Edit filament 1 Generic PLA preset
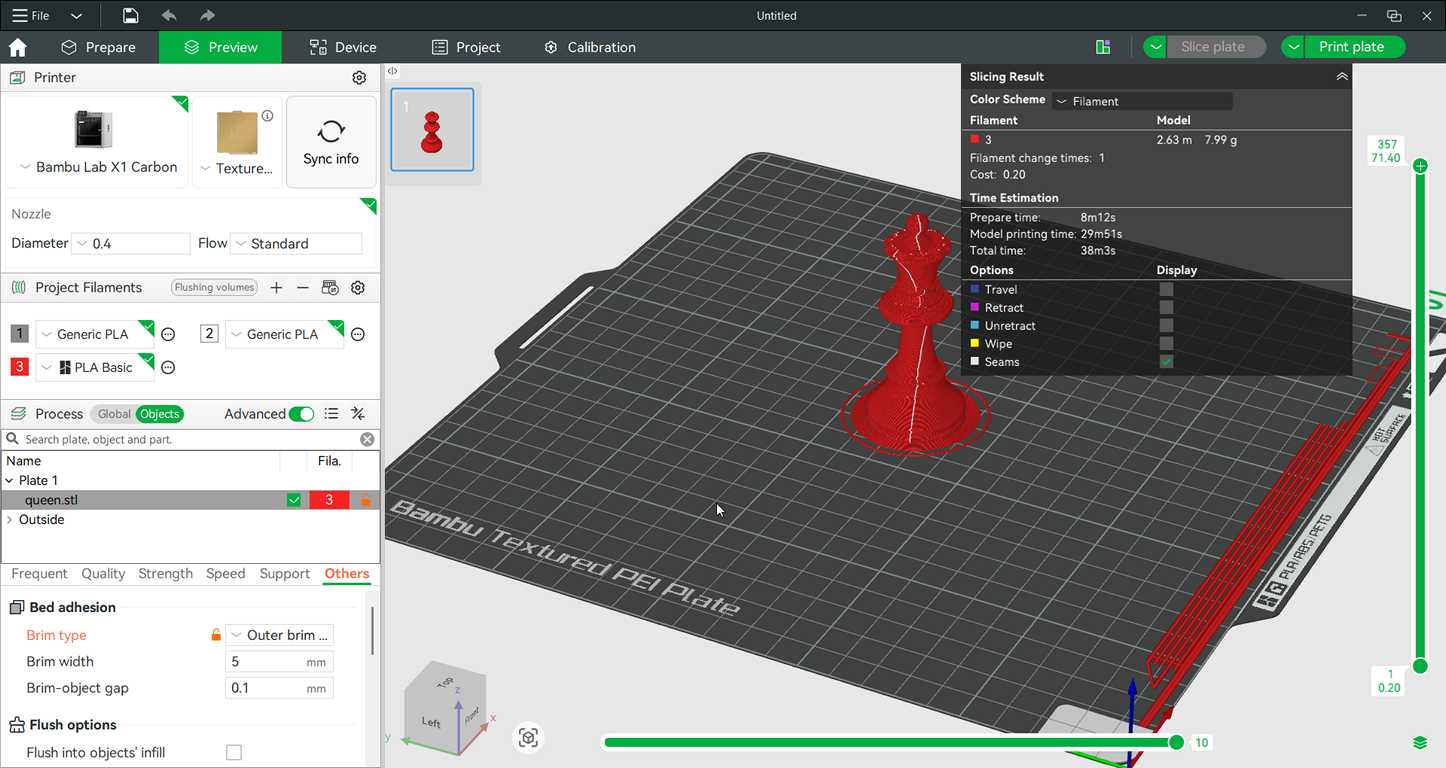This screenshot has width=1446, height=768. (168, 335)
